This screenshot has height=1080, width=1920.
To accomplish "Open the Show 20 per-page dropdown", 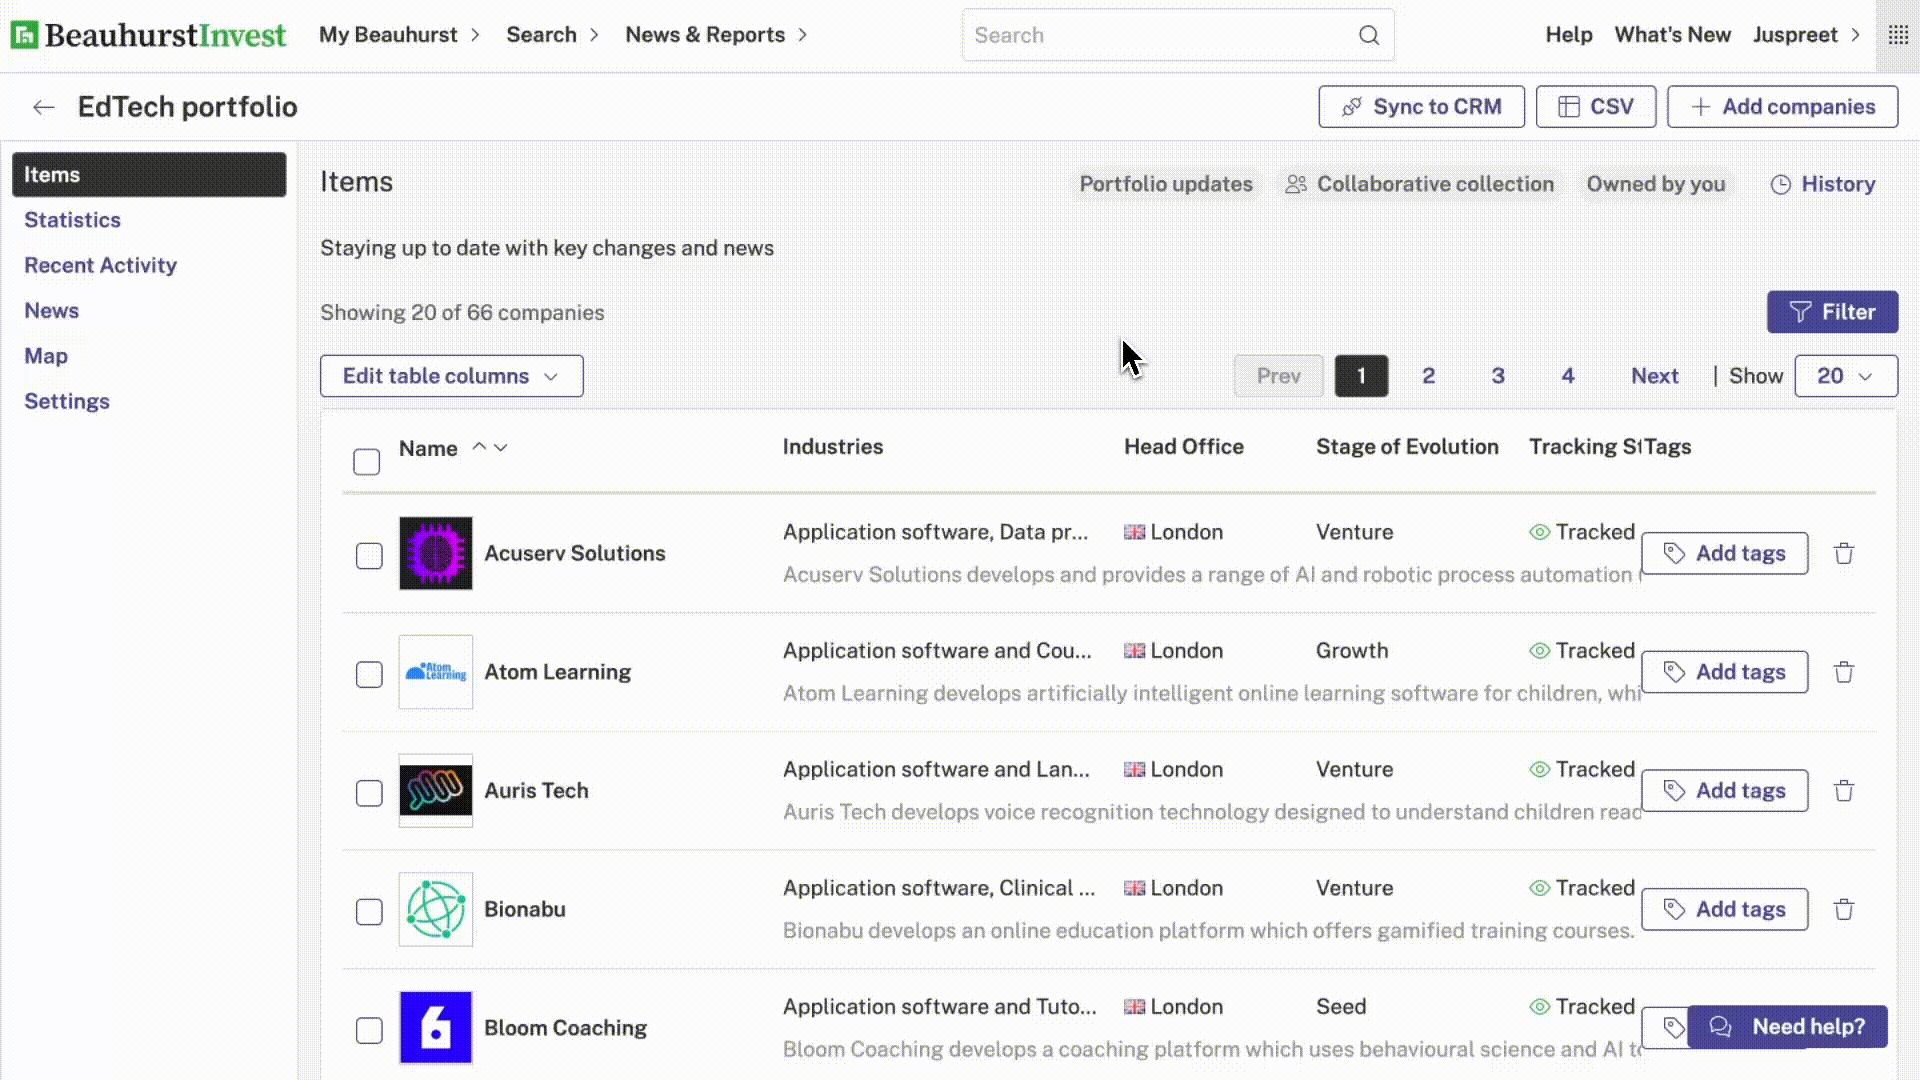I will click(x=1845, y=376).
